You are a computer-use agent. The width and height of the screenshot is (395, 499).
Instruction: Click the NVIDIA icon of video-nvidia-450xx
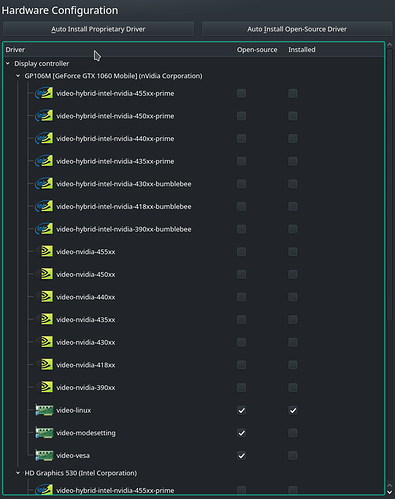(47, 274)
